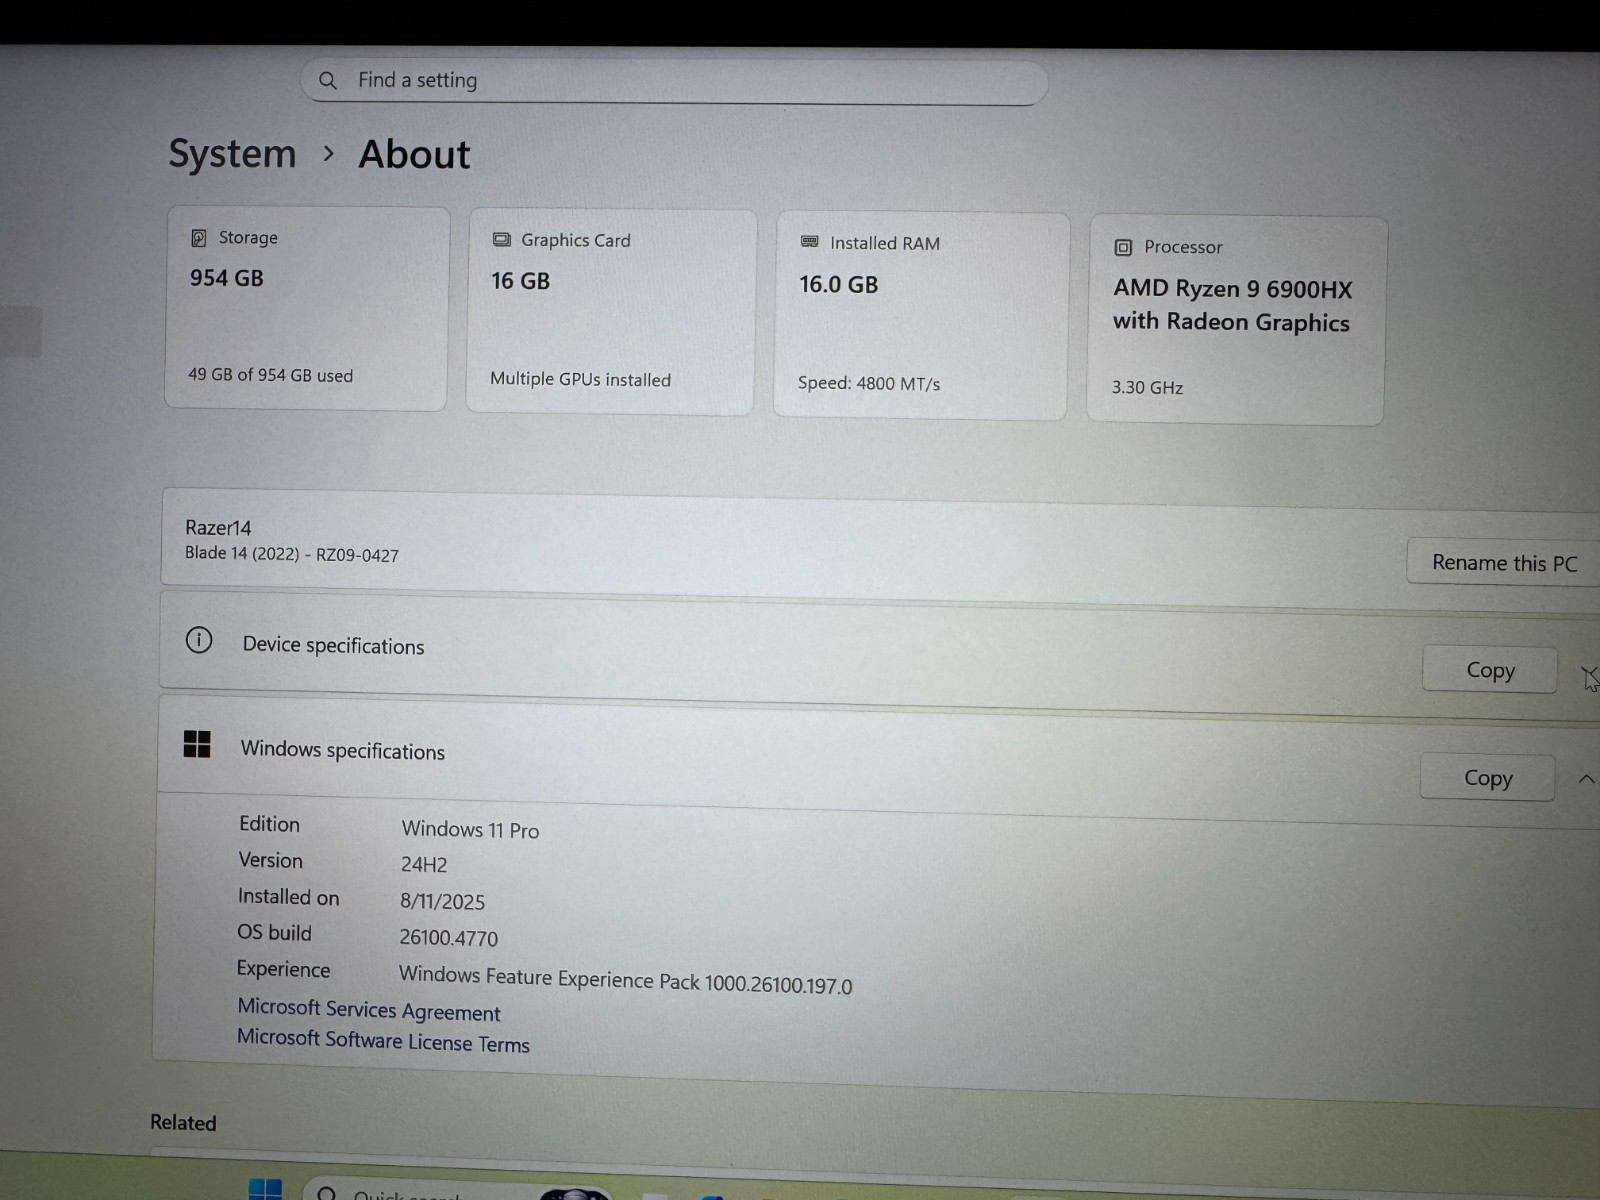Click the Processor chip icon

click(x=1123, y=247)
